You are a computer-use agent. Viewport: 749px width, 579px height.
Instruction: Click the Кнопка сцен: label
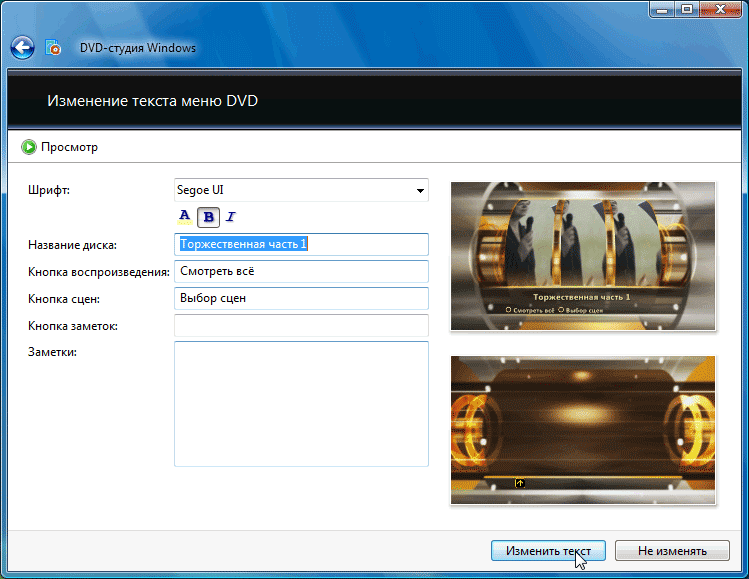click(64, 299)
